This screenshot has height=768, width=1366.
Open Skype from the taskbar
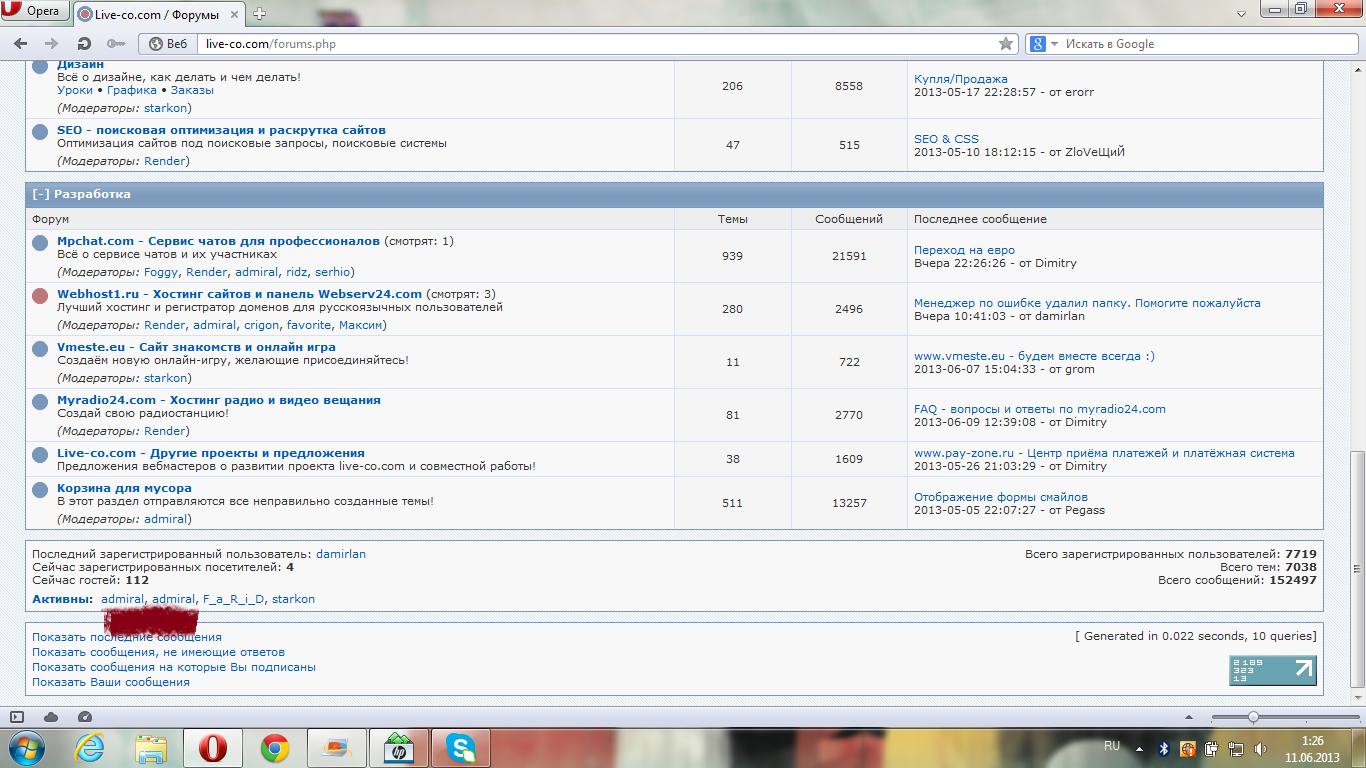(x=461, y=748)
